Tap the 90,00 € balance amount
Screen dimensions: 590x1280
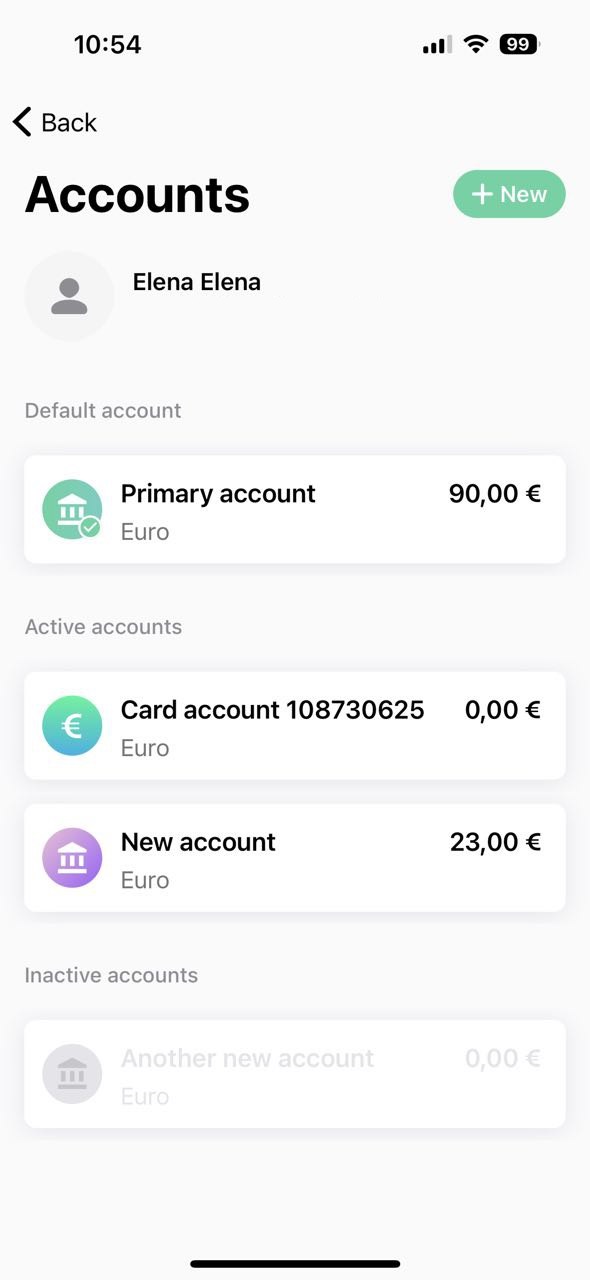pyautogui.click(x=495, y=494)
